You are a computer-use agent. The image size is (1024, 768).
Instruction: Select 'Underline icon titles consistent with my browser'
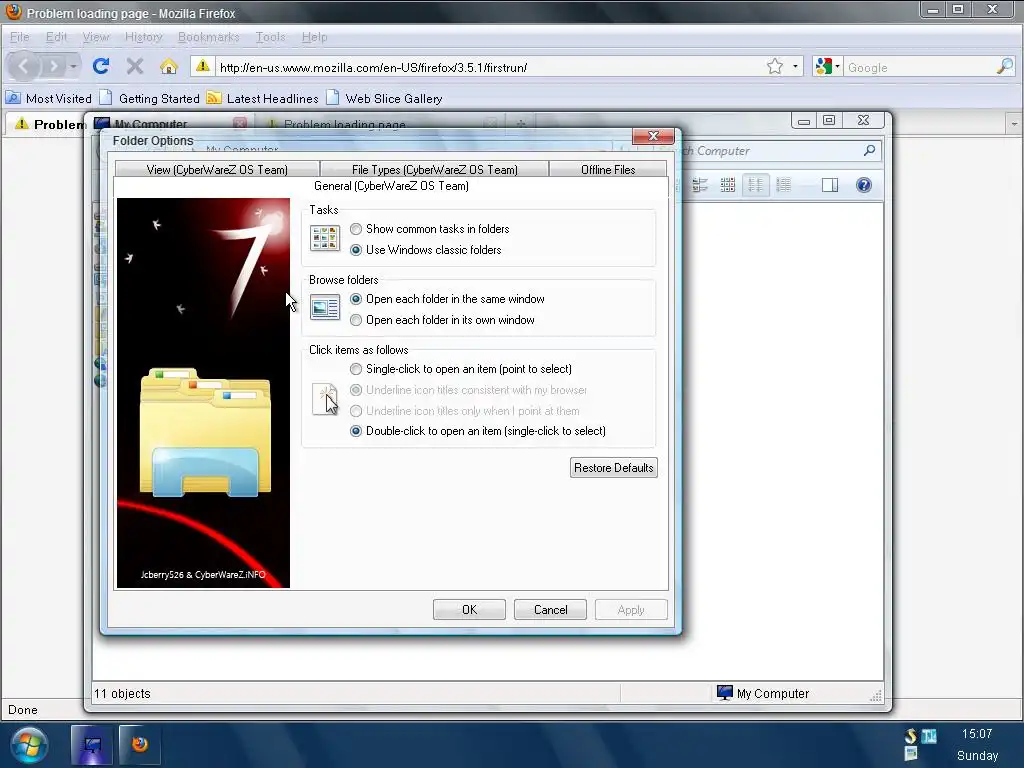[356, 390]
